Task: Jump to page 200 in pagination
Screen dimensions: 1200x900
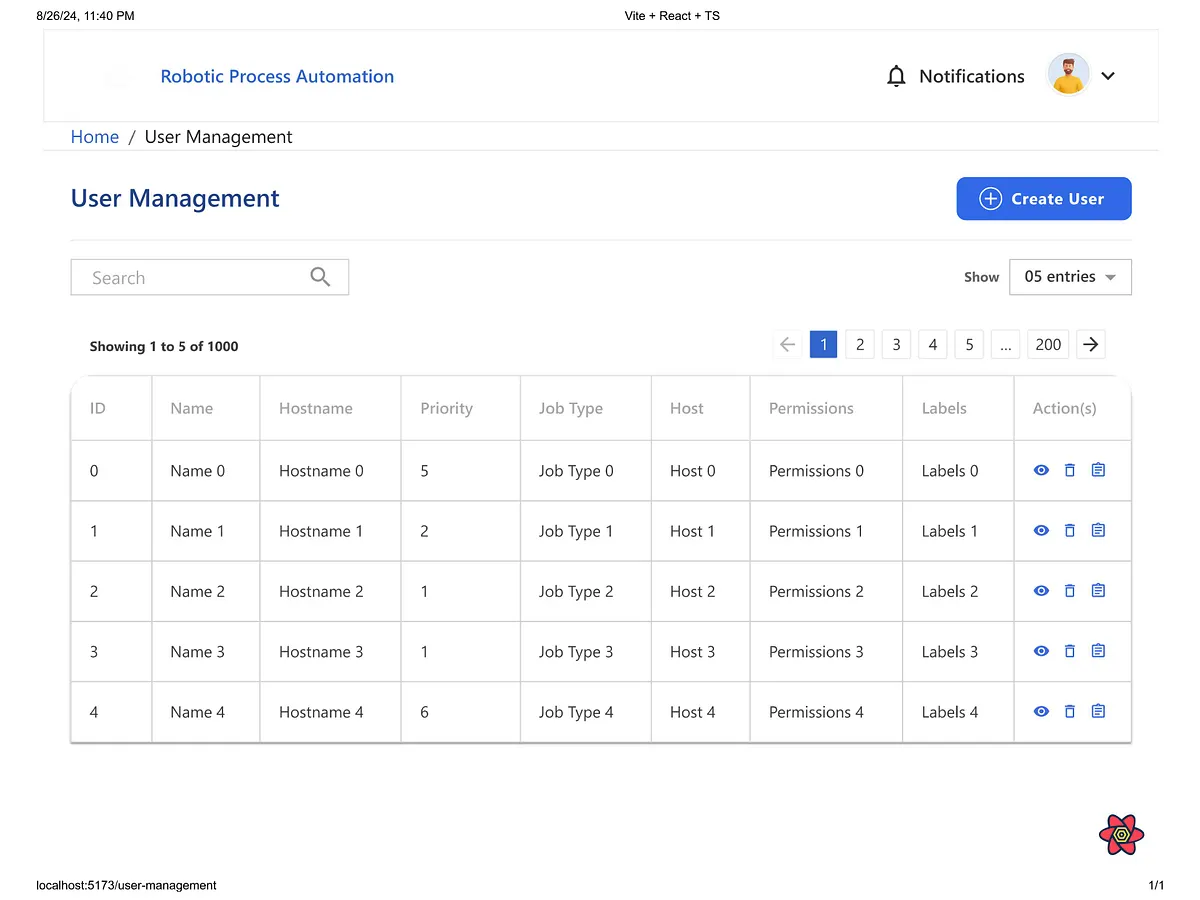Action: [x=1048, y=344]
